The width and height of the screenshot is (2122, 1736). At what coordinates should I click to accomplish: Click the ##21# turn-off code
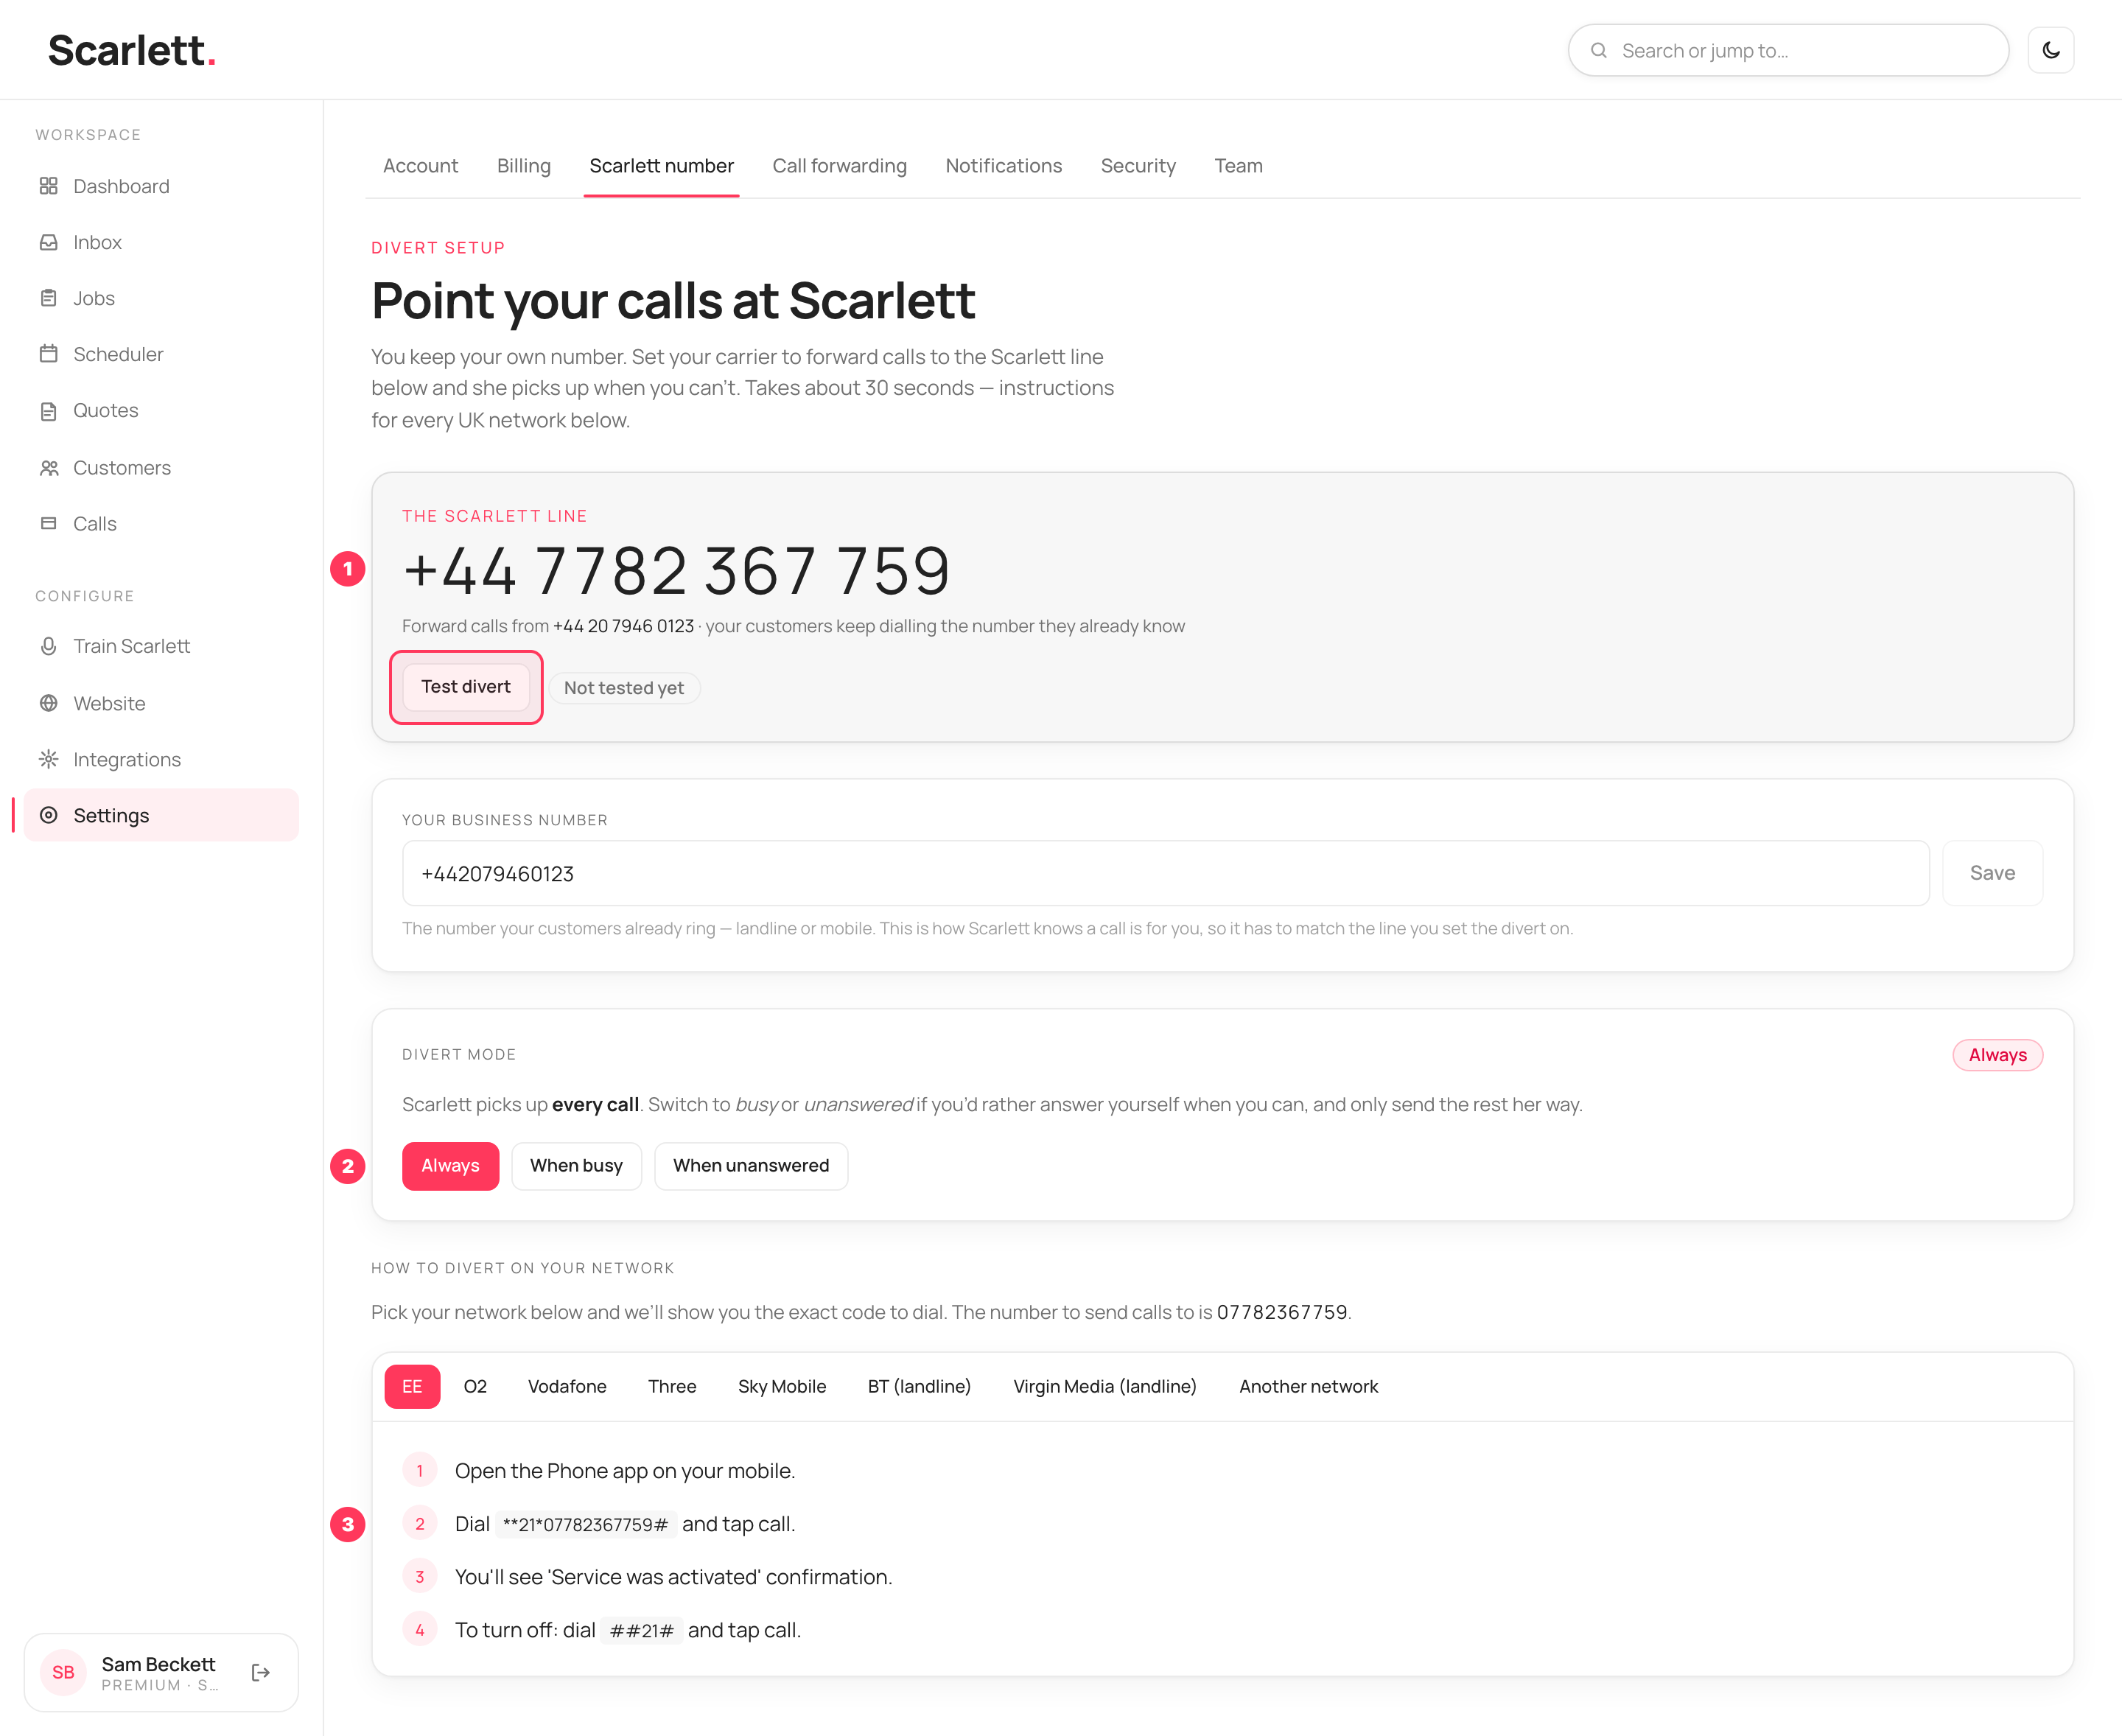pyautogui.click(x=642, y=1630)
